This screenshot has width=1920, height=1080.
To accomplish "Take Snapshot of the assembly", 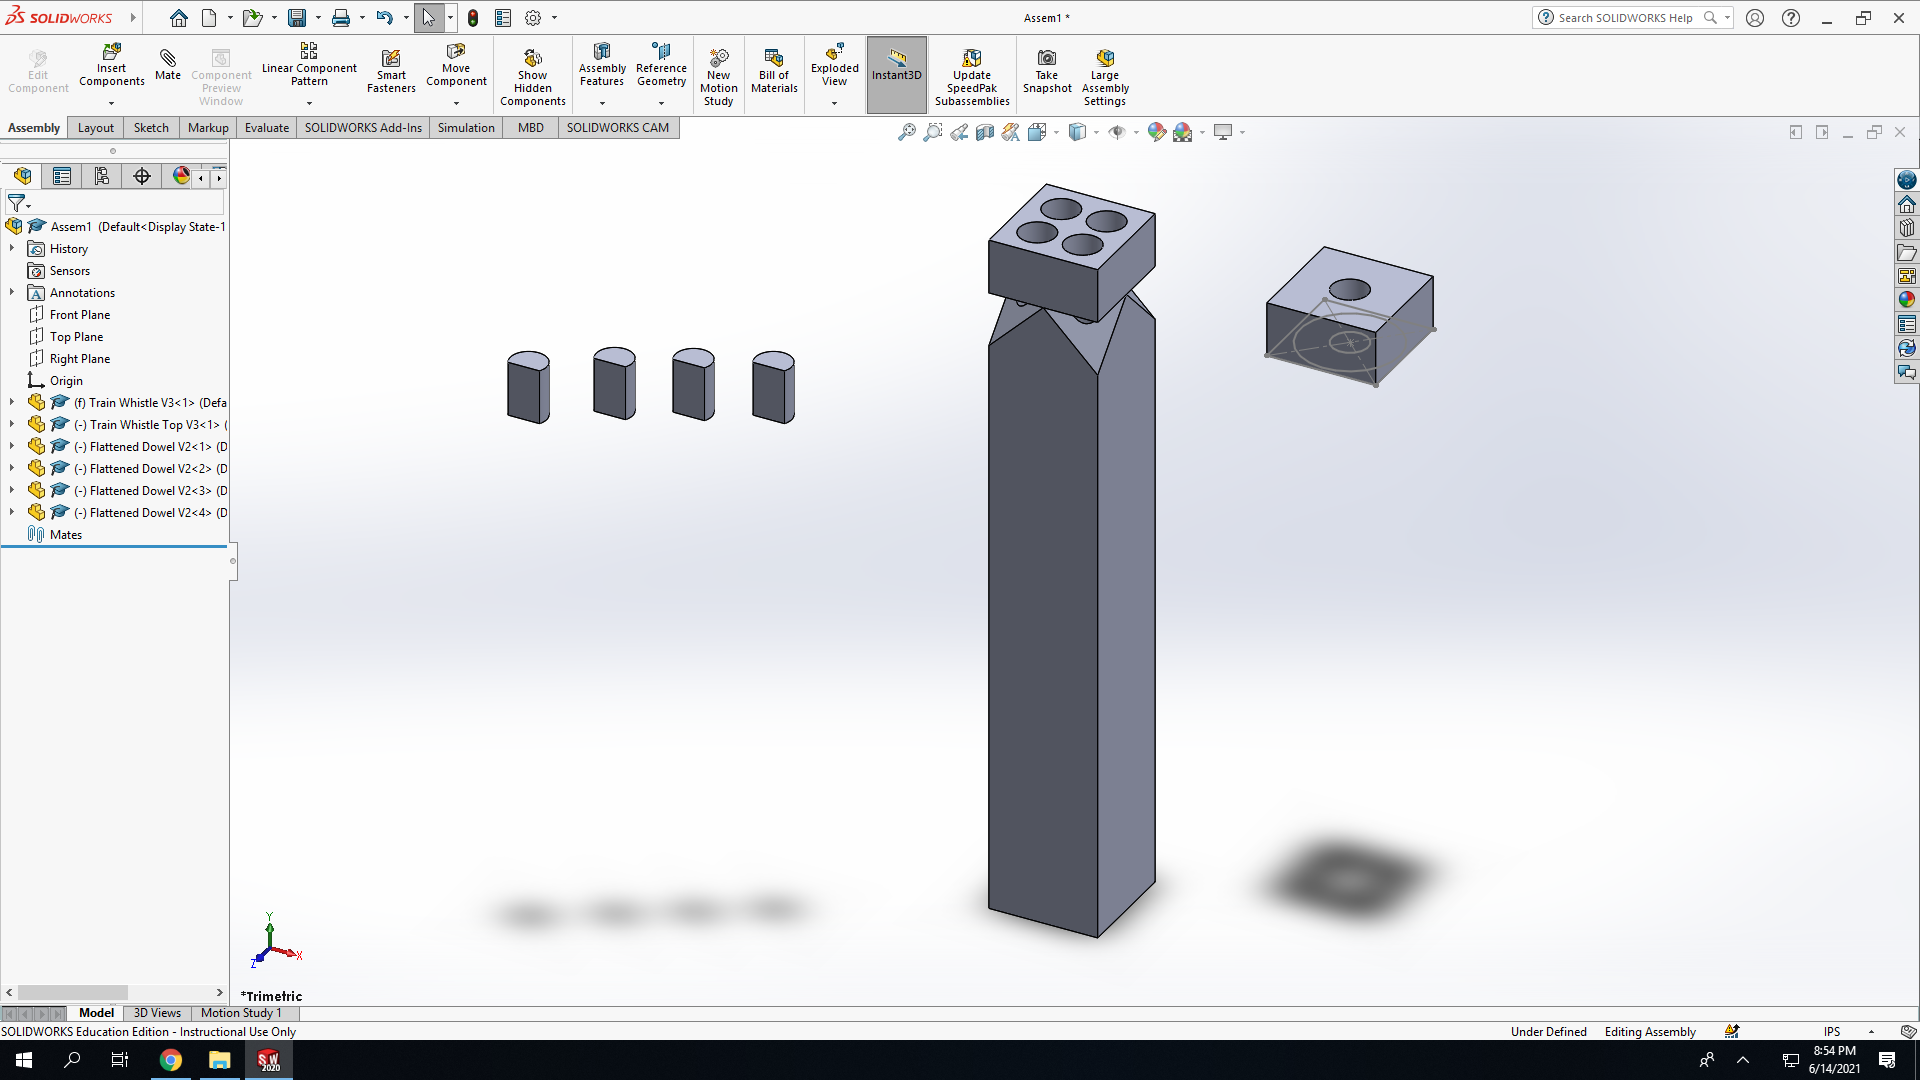I will click(1047, 71).
